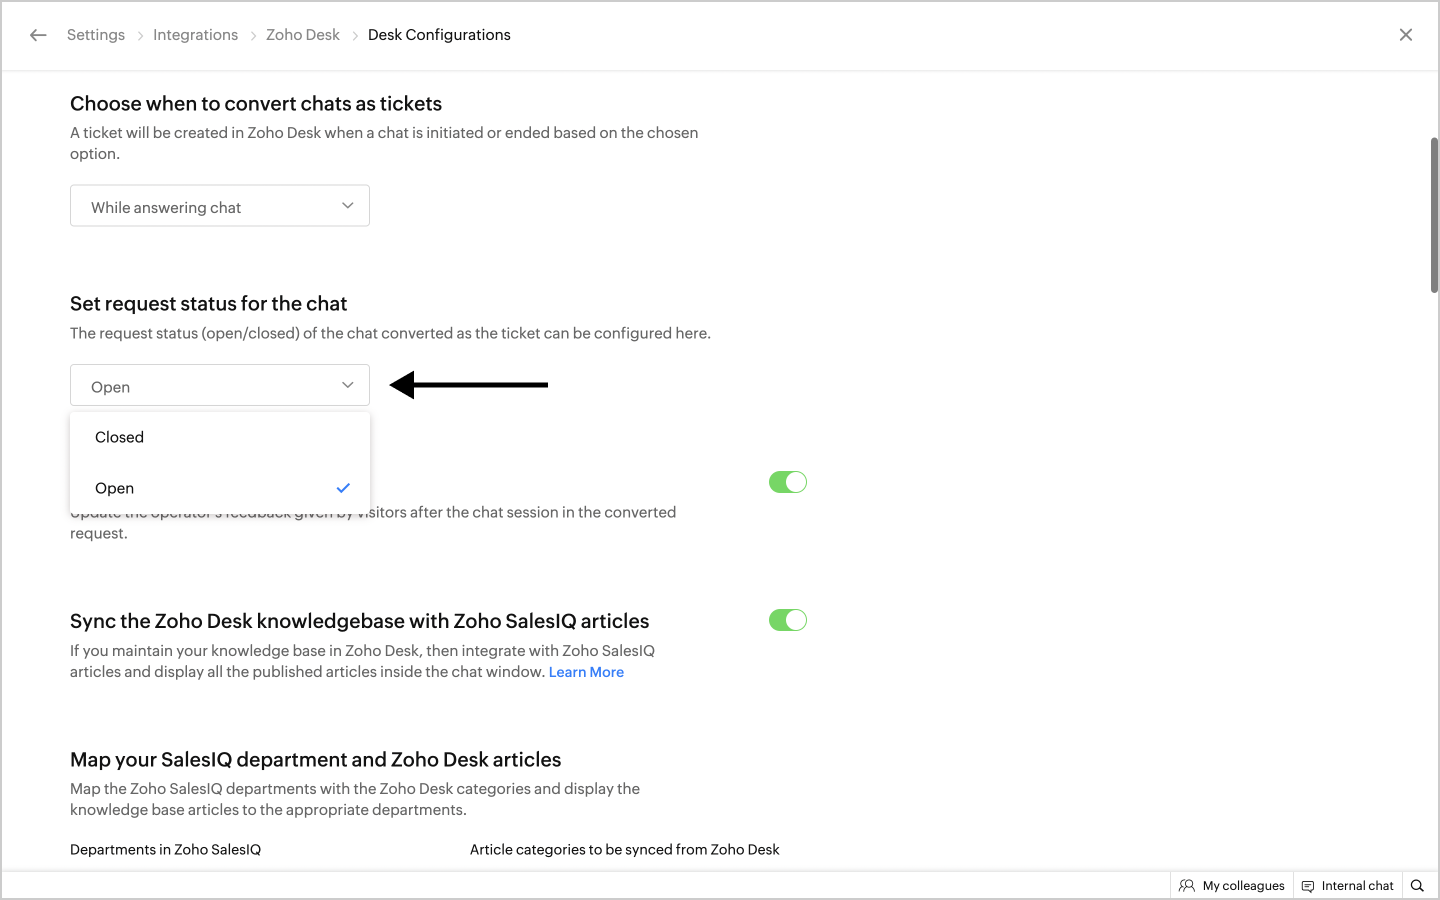Open the Zoho Desk breadcrumb link
The image size is (1440, 900).
click(x=303, y=35)
